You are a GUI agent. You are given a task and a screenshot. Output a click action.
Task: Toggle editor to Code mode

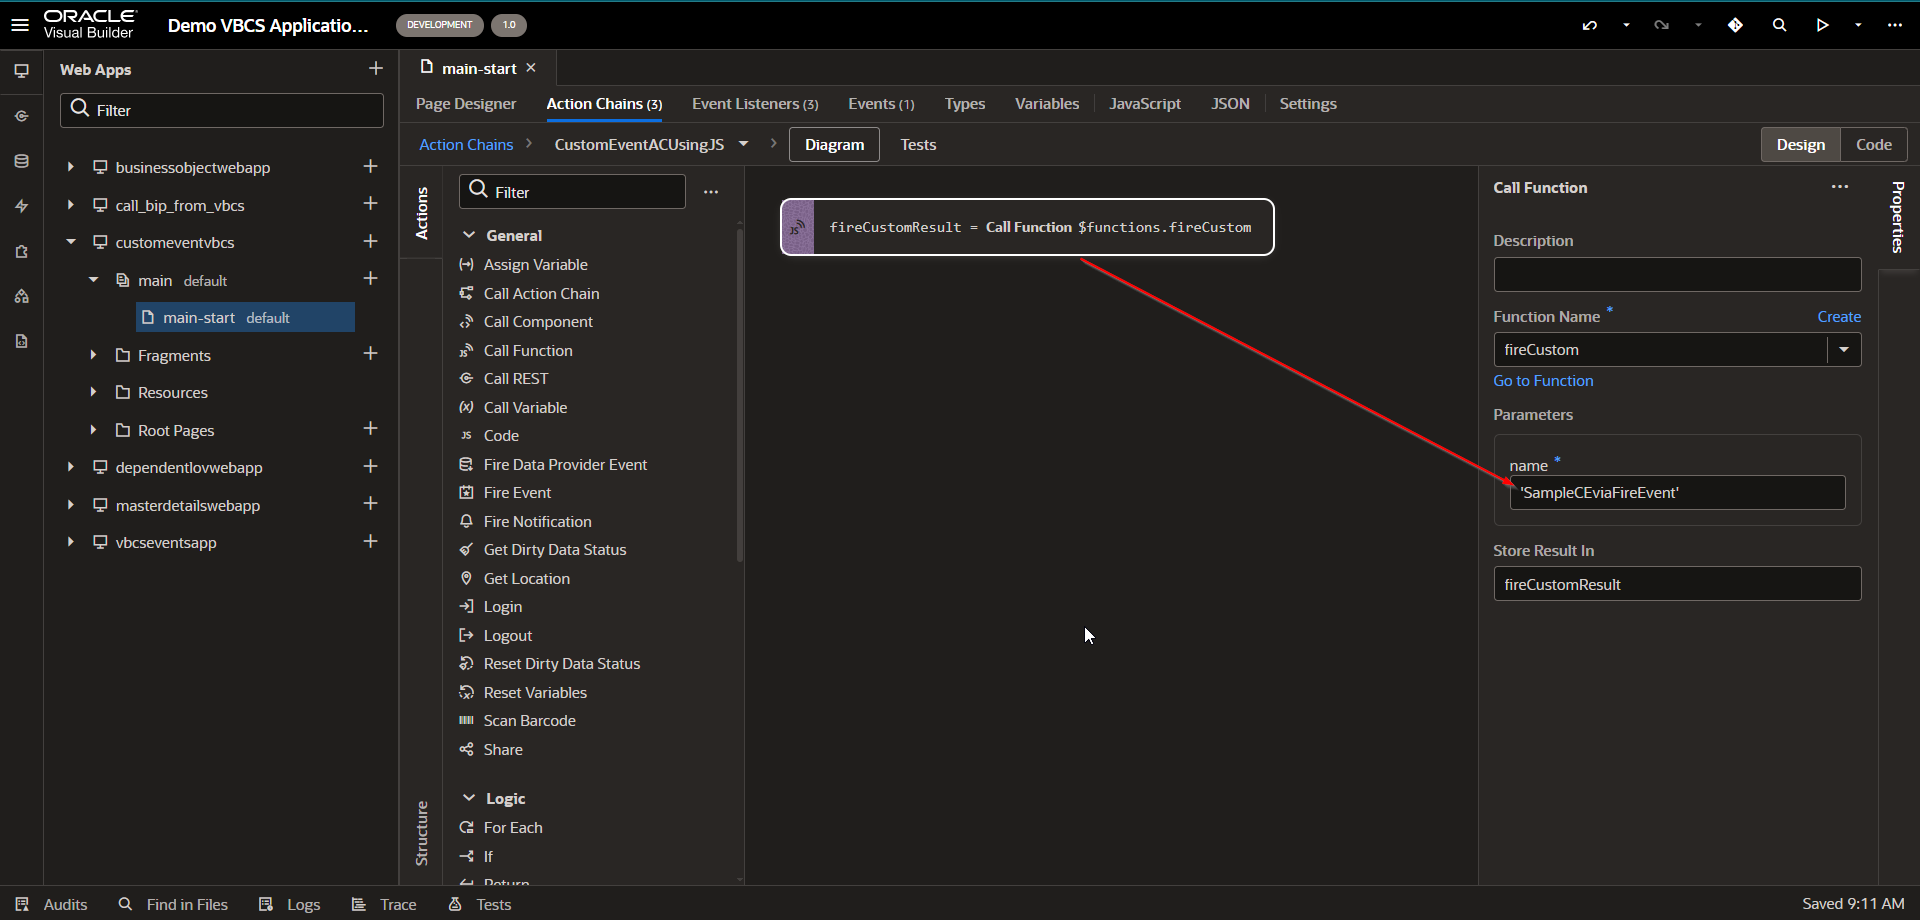1874,145
